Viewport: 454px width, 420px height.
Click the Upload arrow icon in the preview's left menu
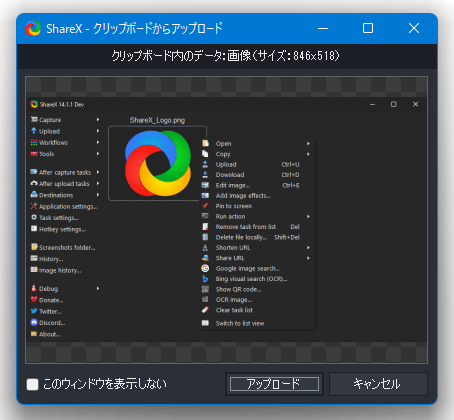[34, 131]
